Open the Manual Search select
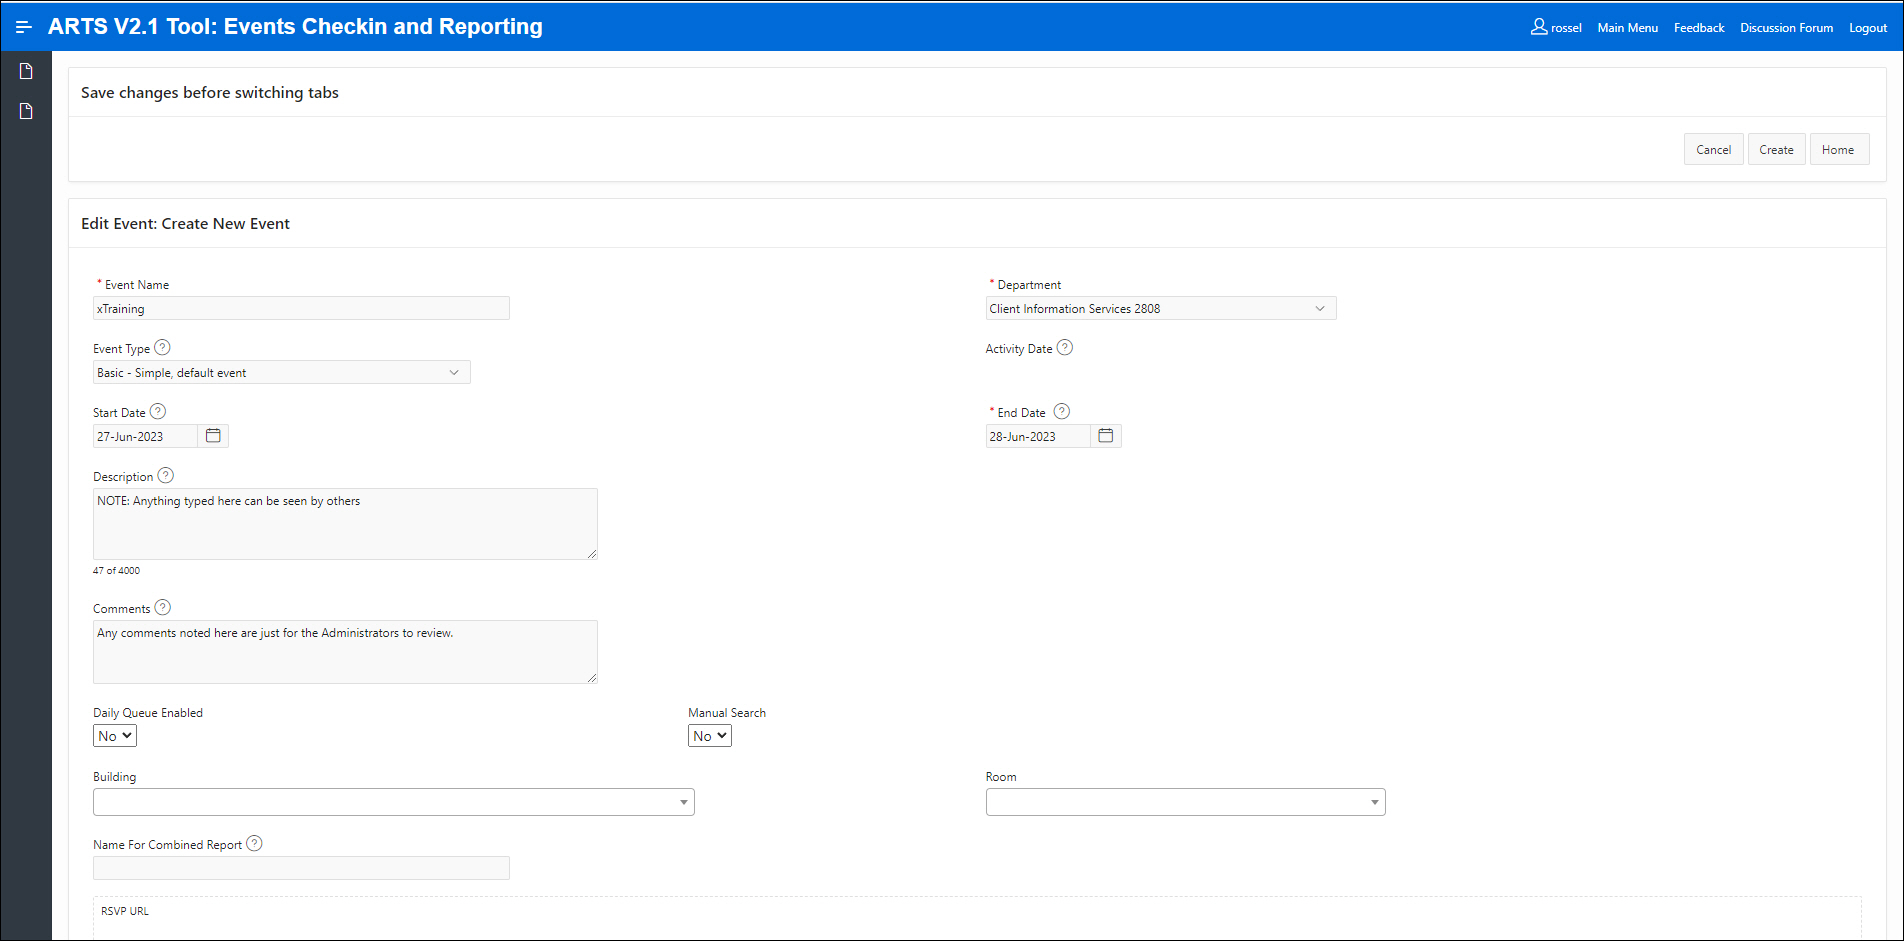 coord(710,736)
